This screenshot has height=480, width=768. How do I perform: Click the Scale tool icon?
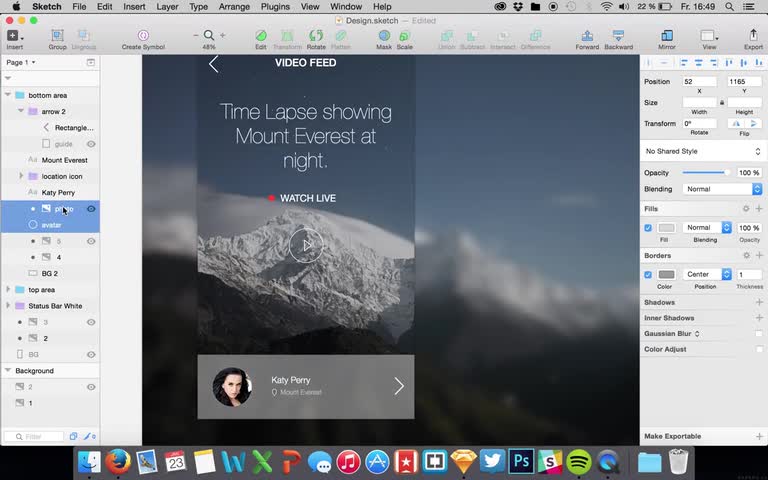[x=405, y=36]
